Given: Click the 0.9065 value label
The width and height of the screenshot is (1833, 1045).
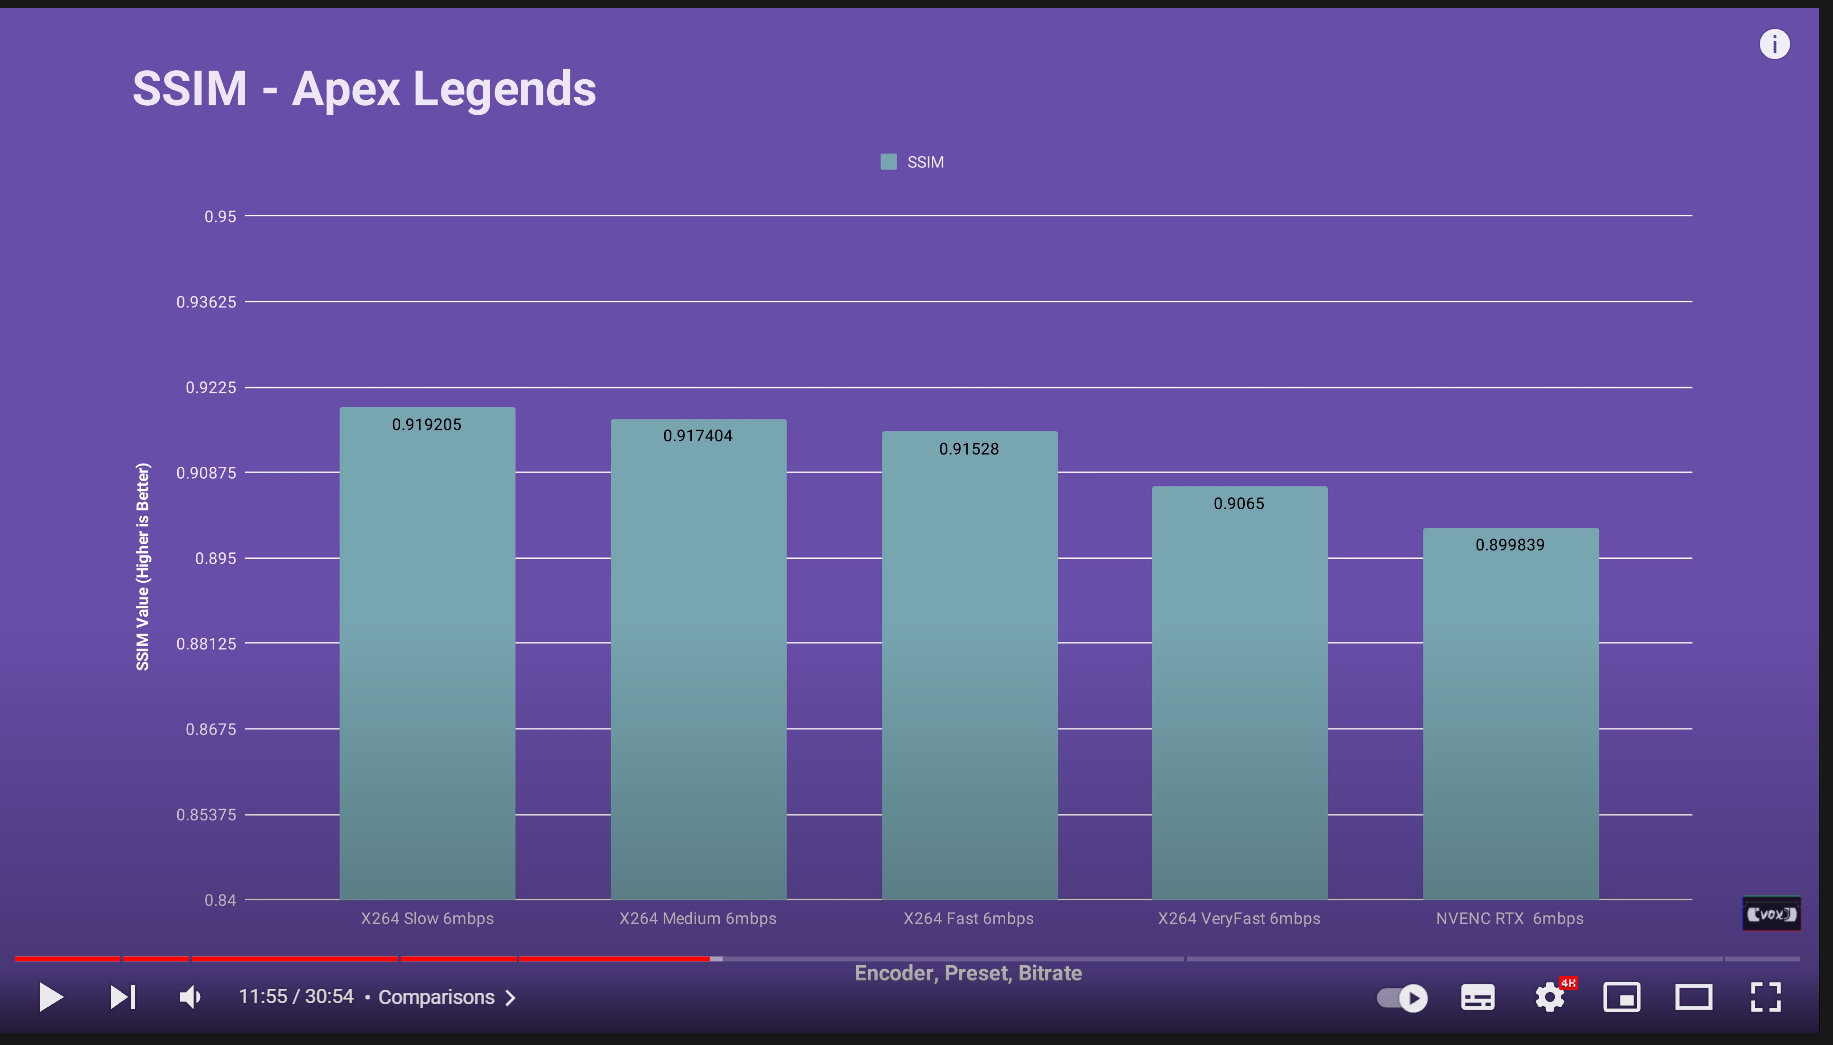Looking at the screenshot, I should (x=1239, y=504).
